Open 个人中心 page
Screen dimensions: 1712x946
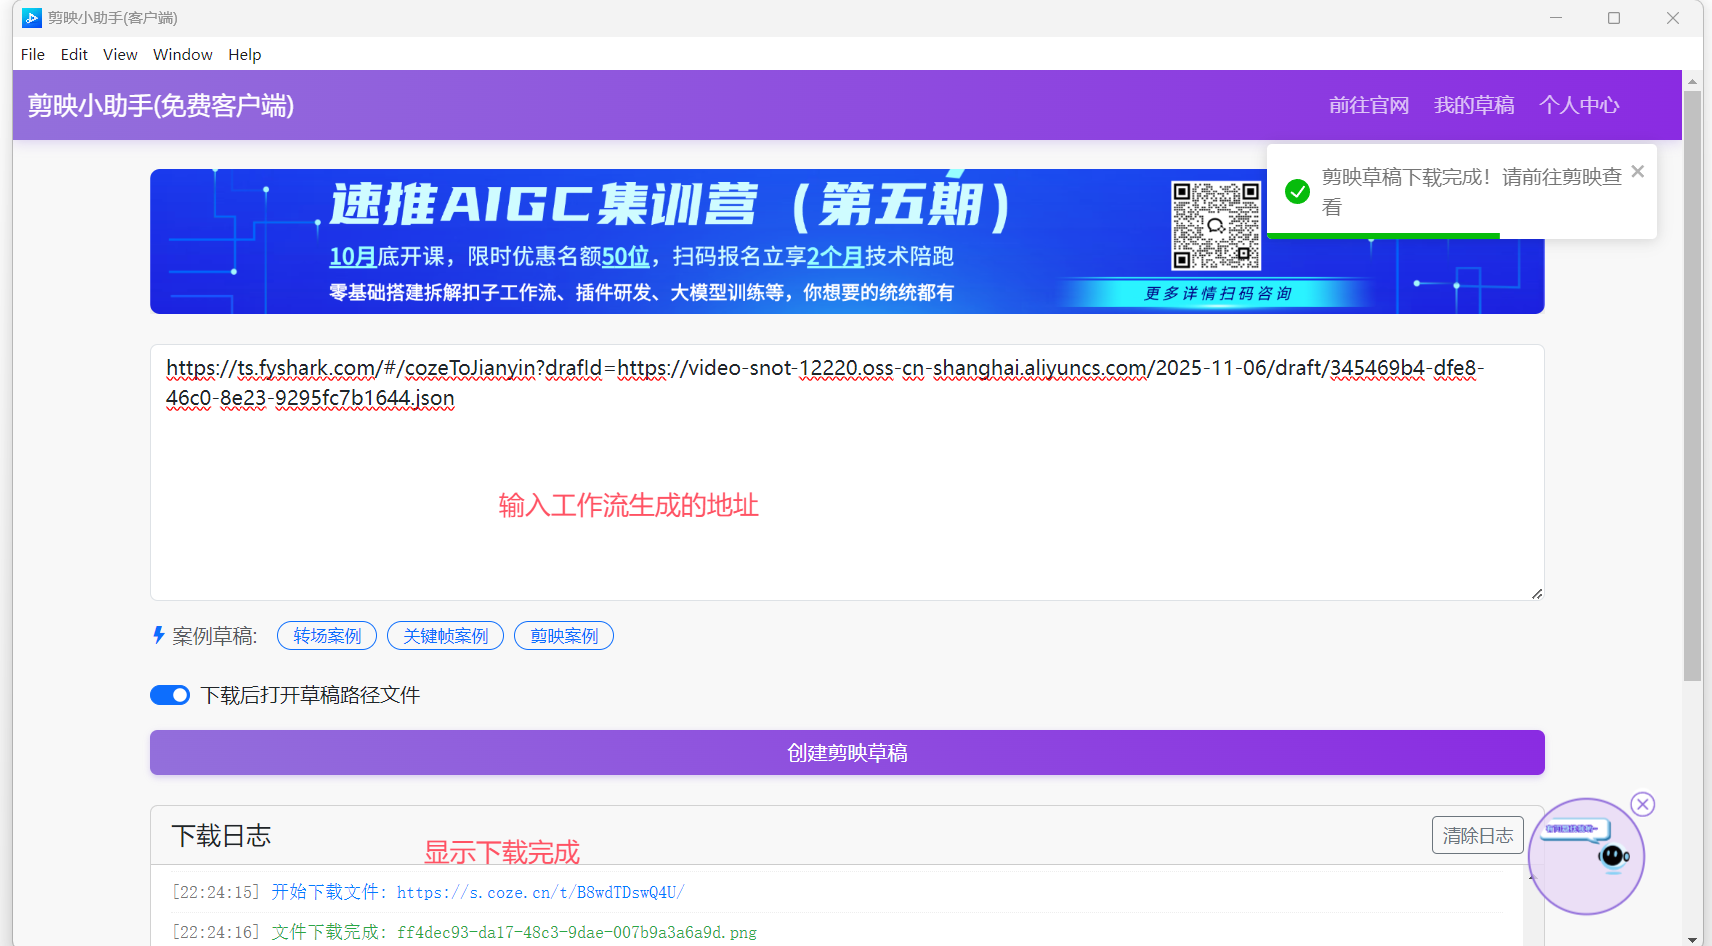1579,105
